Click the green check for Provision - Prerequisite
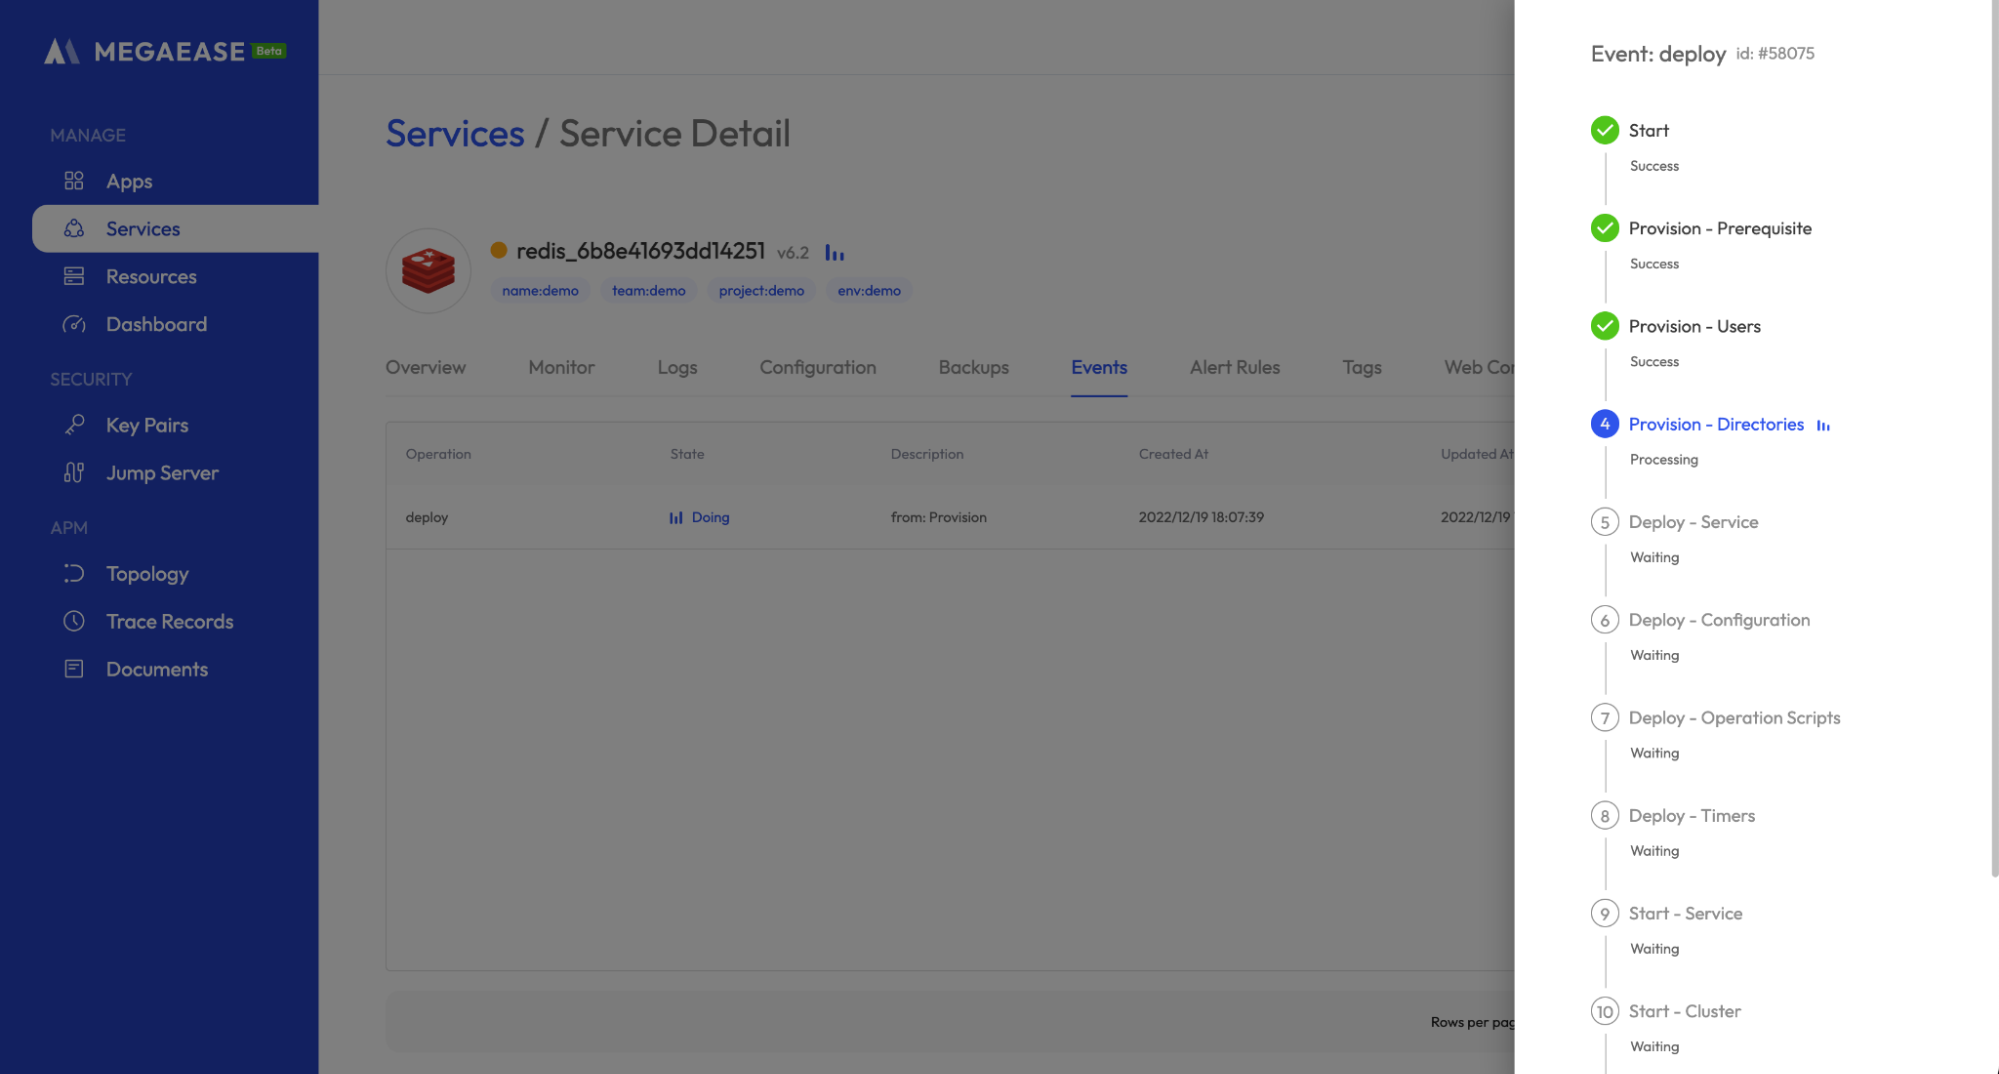 1605,228
